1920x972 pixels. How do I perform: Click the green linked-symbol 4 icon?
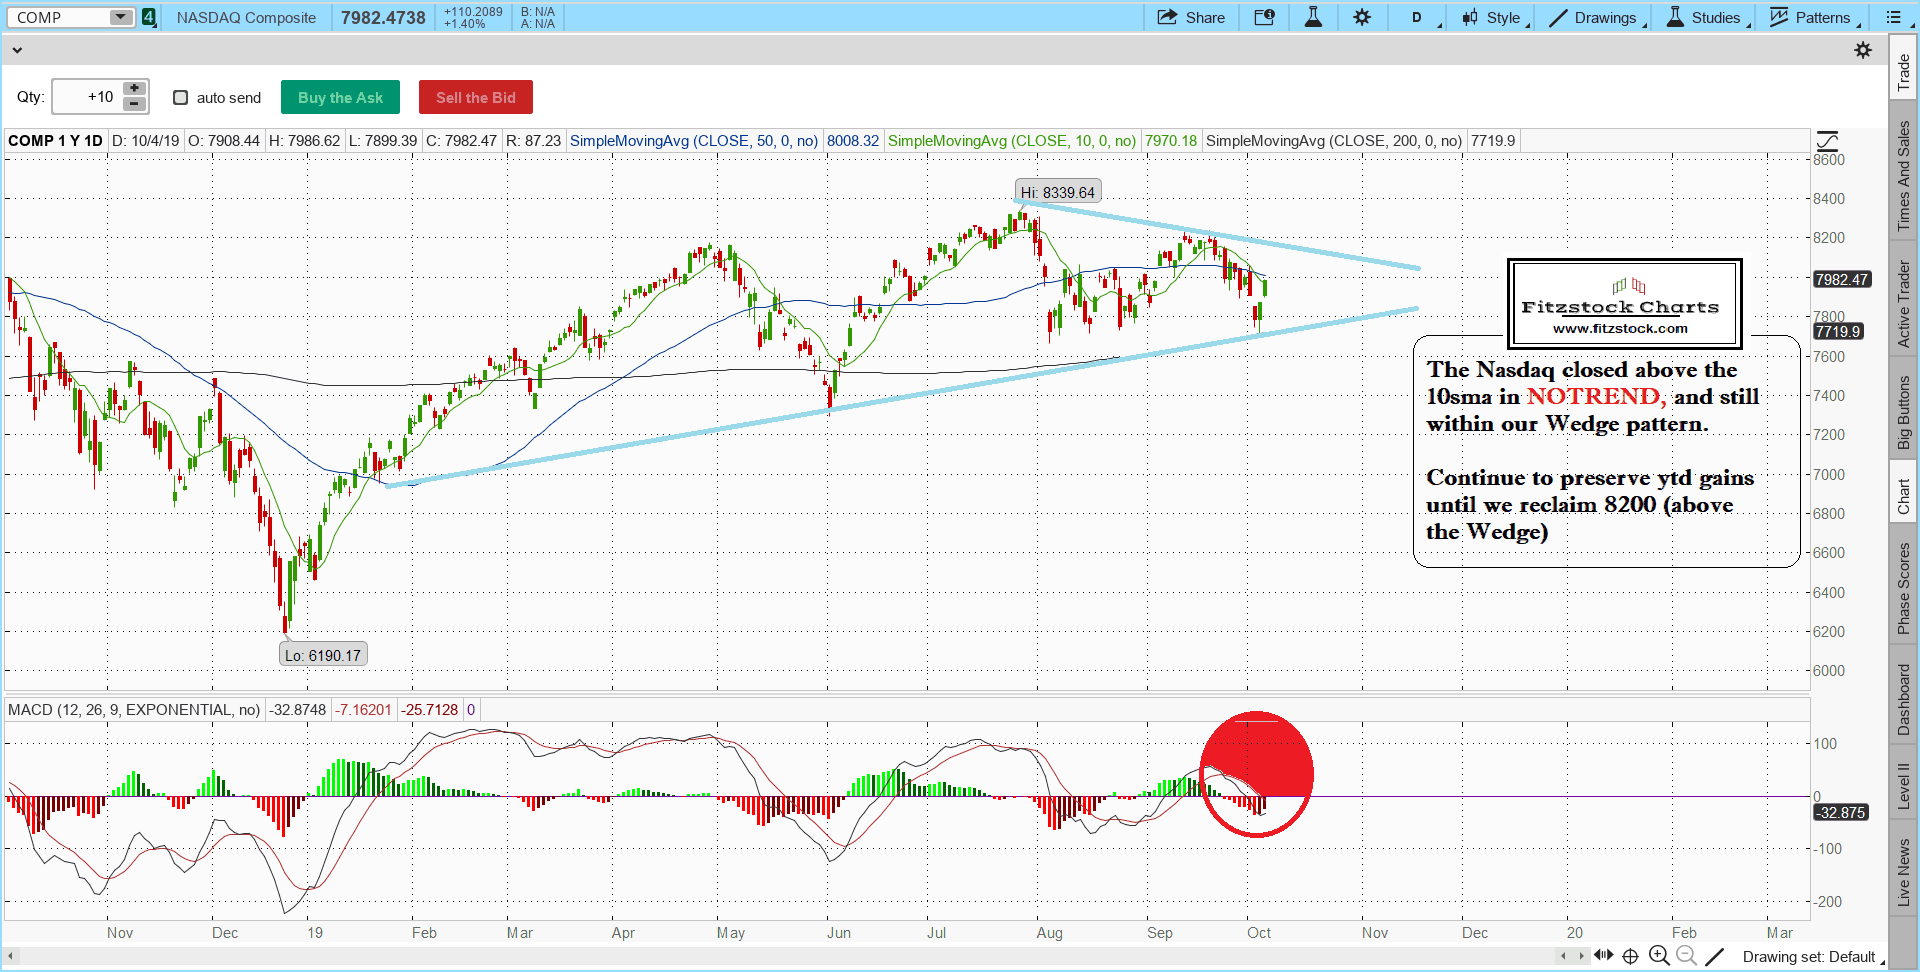[x=149, y=17]
